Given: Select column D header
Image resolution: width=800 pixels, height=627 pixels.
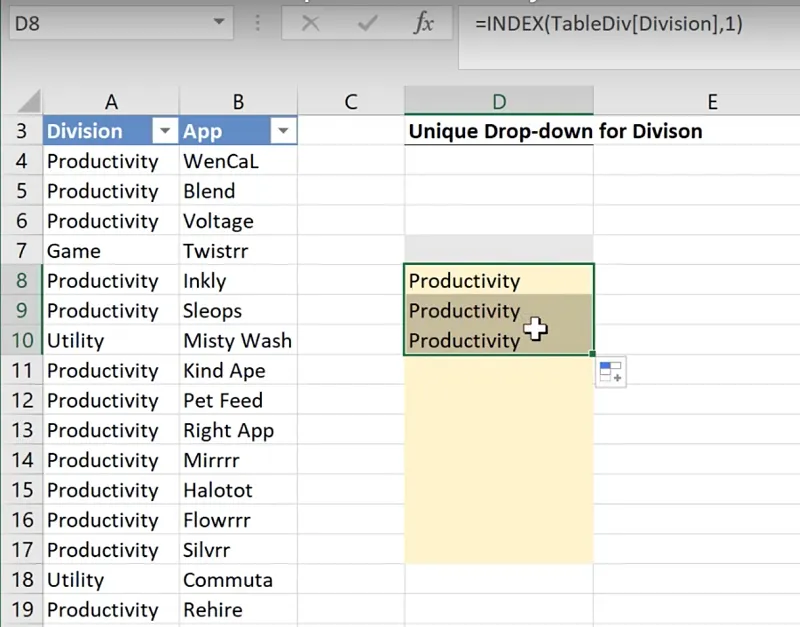Looking at the screenshot, I should point(498,101).
